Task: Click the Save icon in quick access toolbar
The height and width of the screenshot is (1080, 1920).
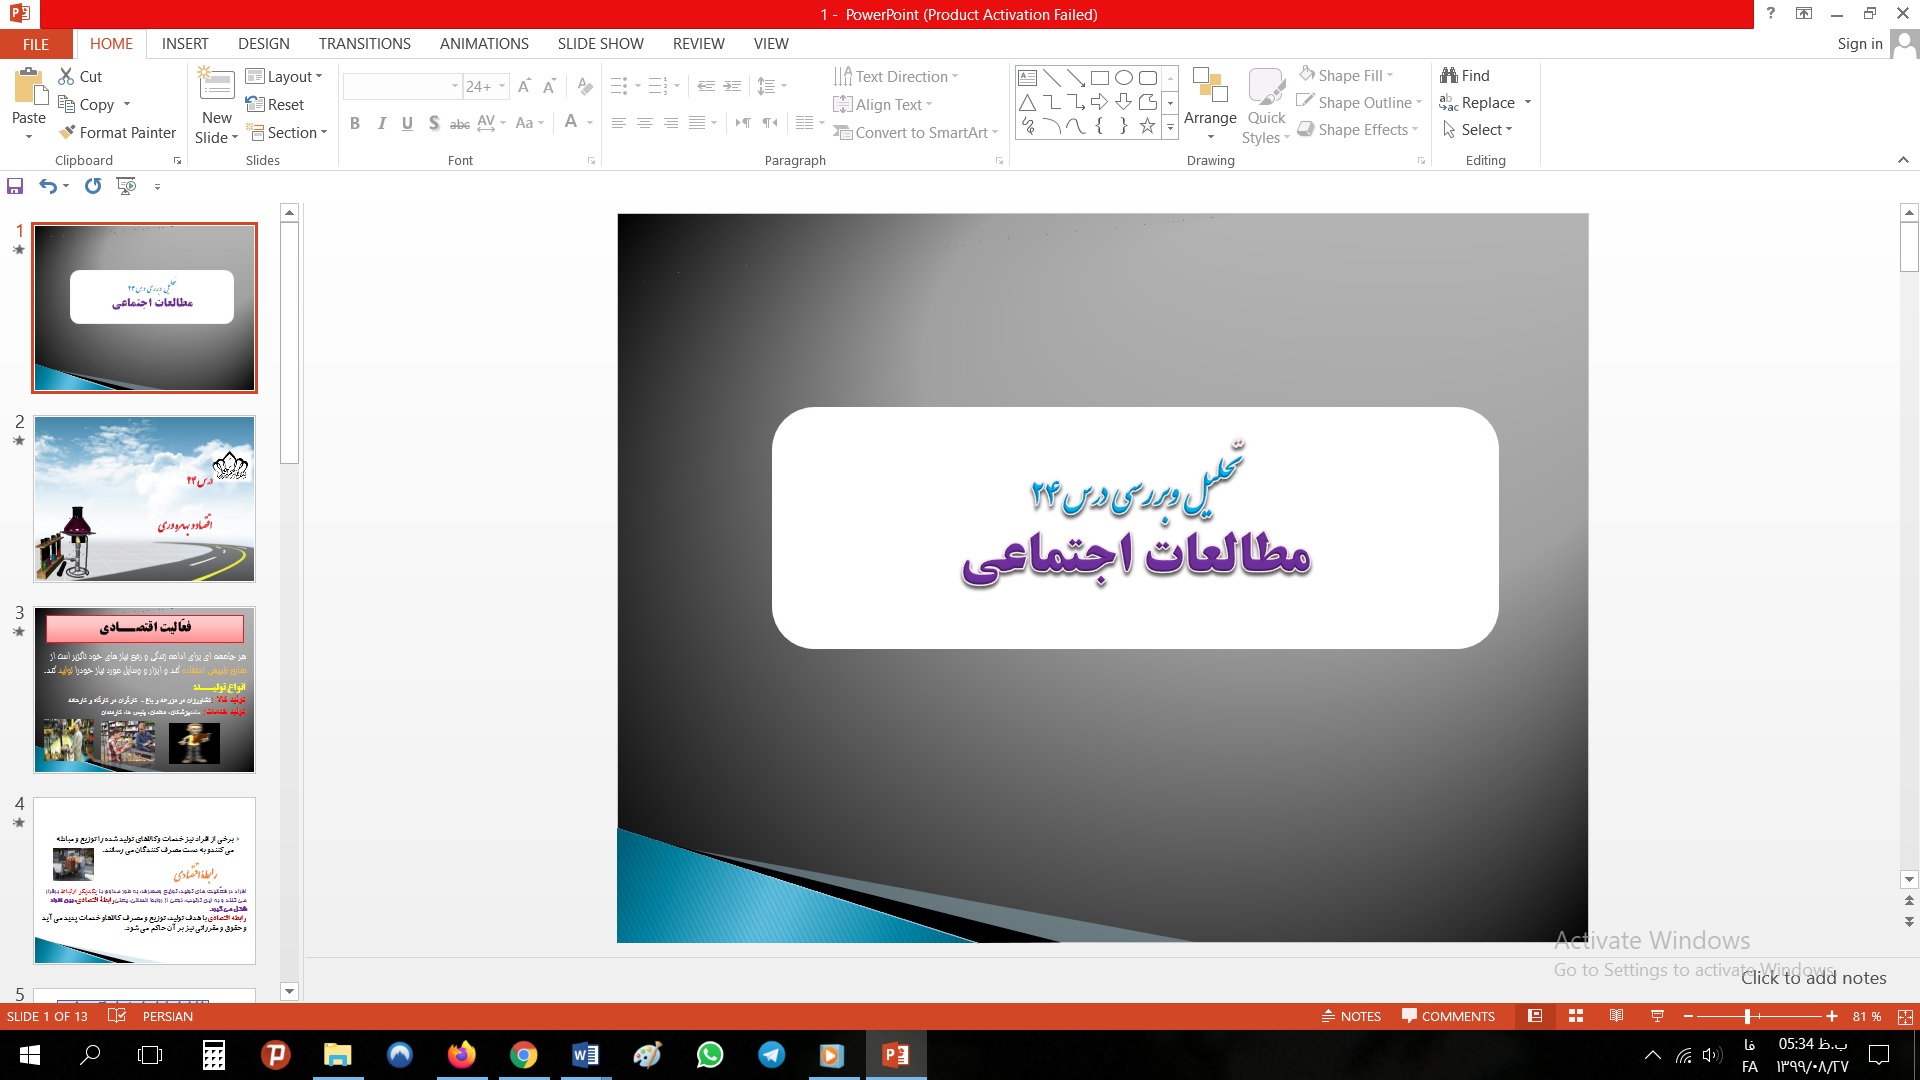Action: pyautogui.click(x=15, y=186)
